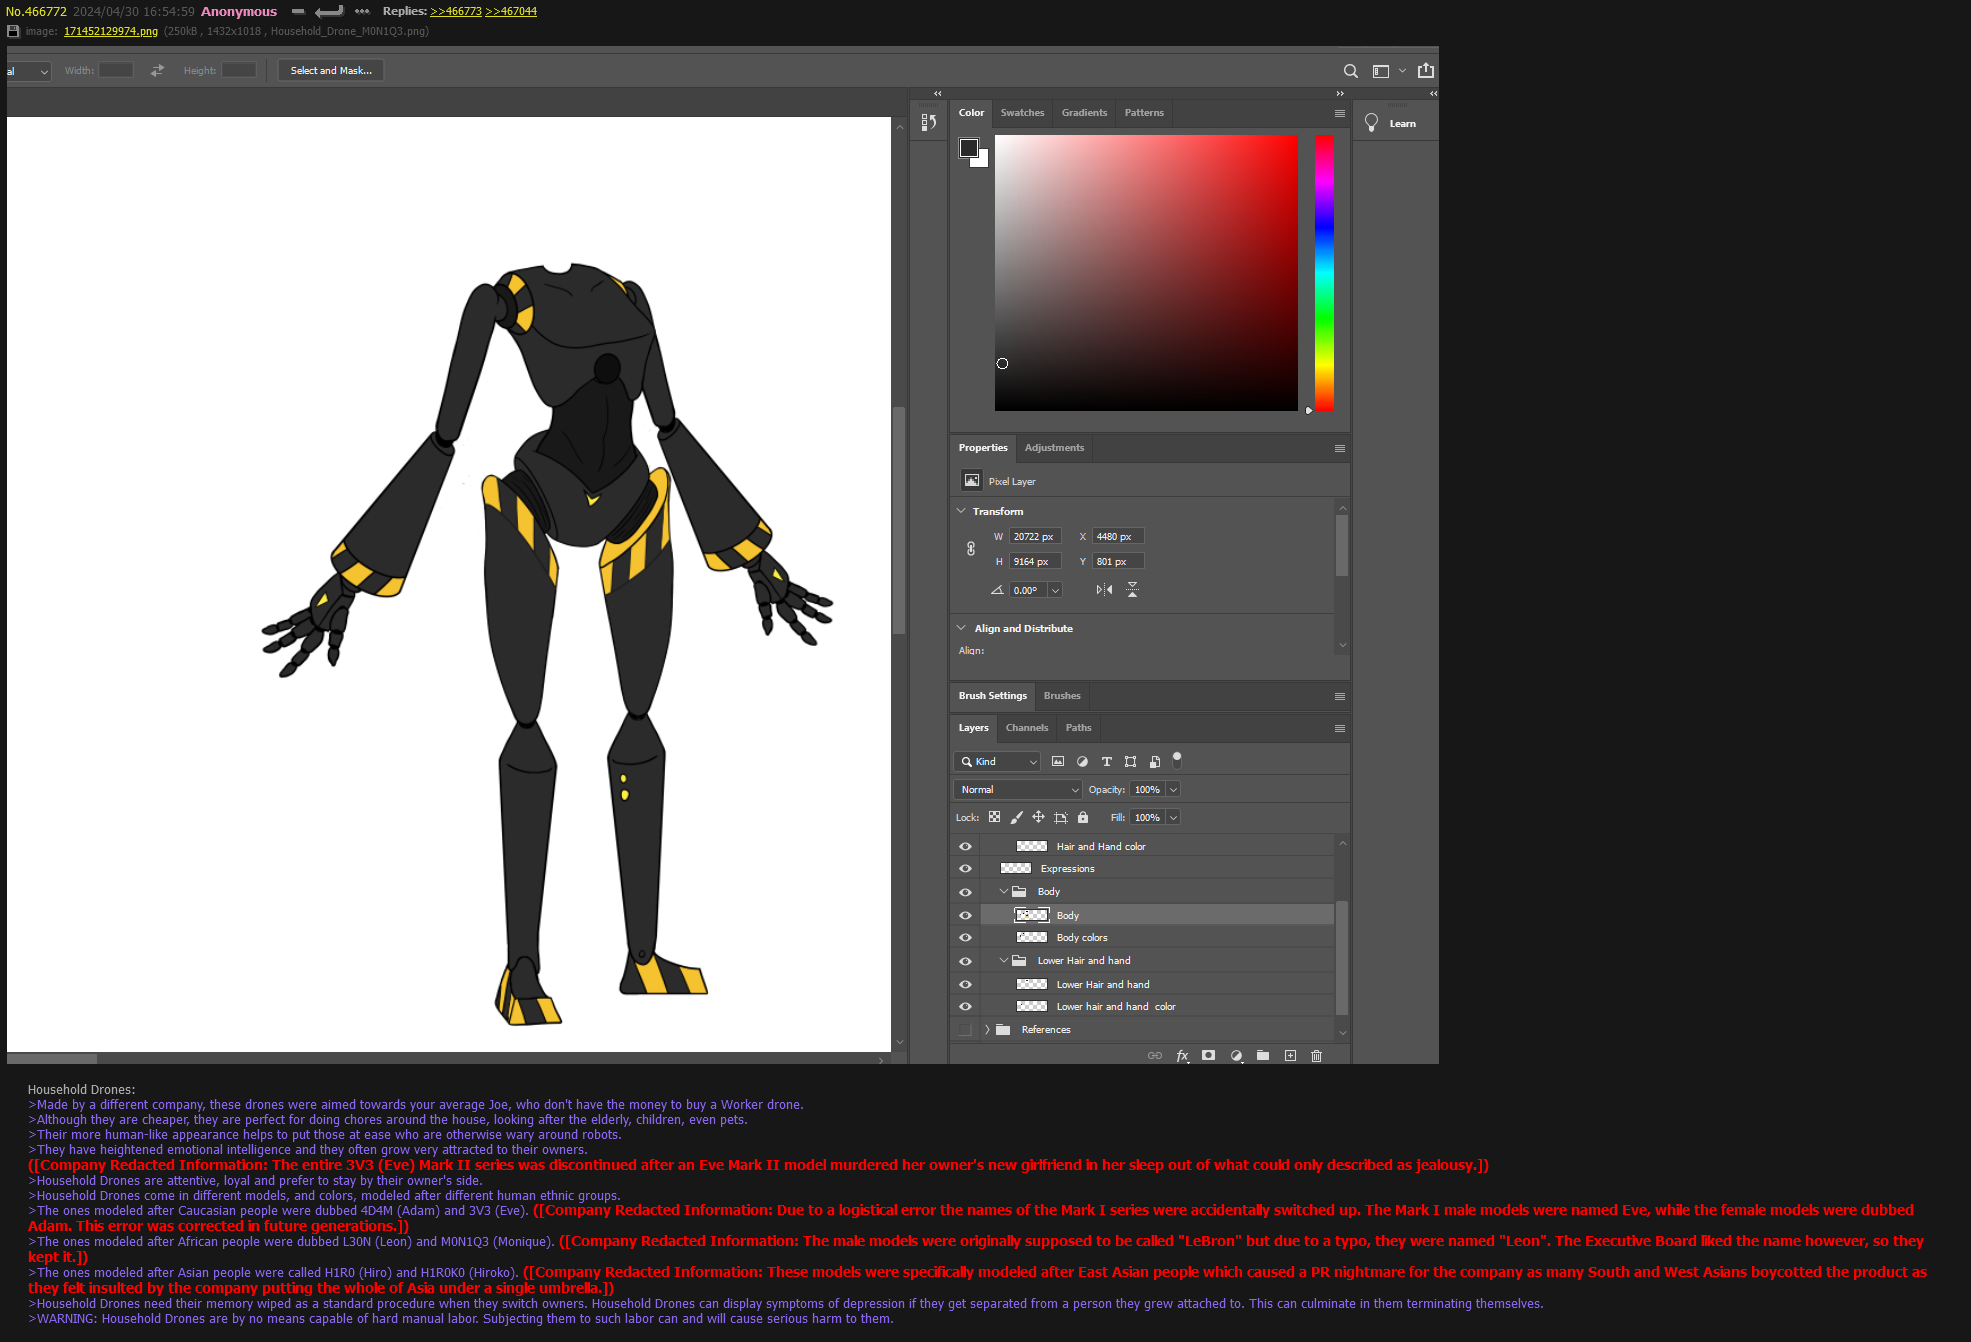1971x1342 pixels.
Task: Click the rainbow hue slider
Action: click(x=1324, y=273)
